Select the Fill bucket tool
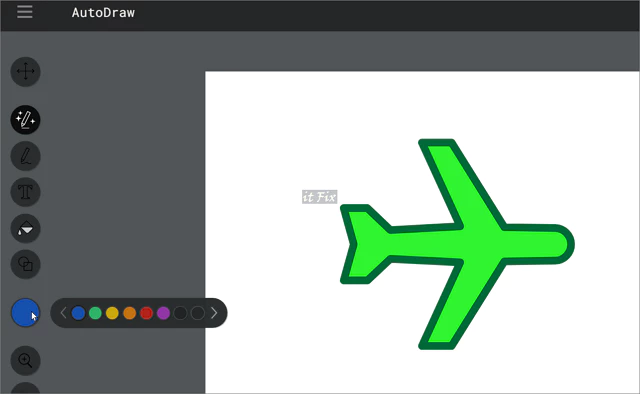 tap(25, 228)
